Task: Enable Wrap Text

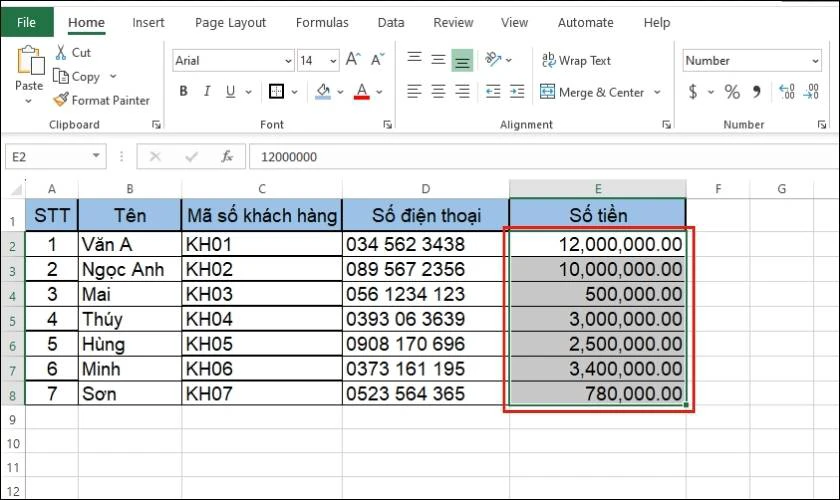Action: pyautogui.click(x=576, y=61)
